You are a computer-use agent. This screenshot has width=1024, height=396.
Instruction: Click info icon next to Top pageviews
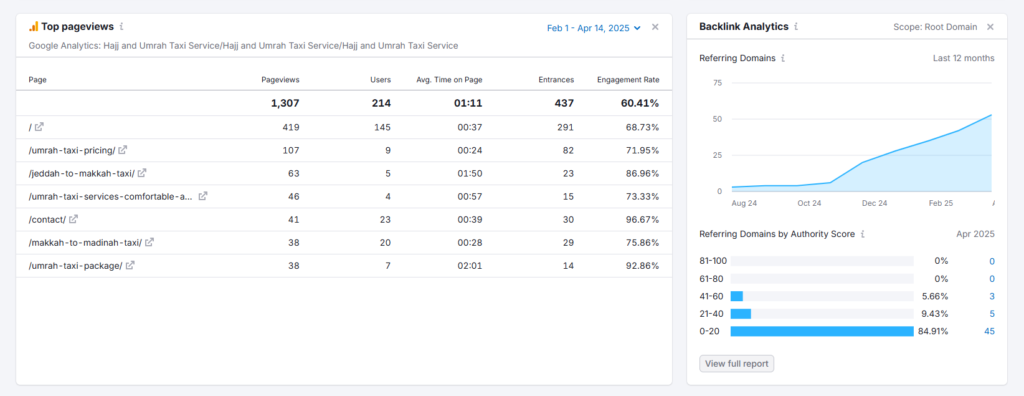click(121, 27)
